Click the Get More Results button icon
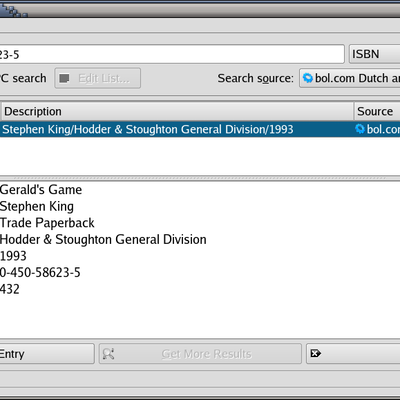400x400 pixels. tap(108, 354)
